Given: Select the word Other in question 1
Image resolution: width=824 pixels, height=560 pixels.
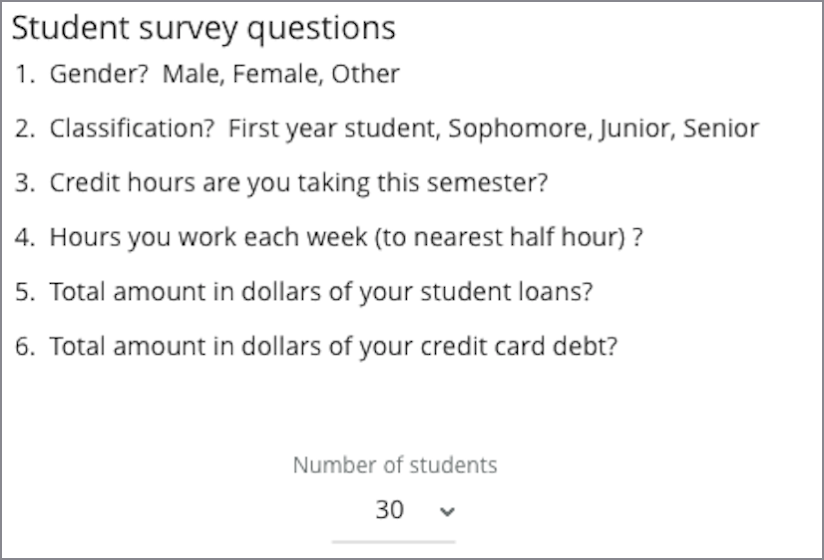Looking at the screenshot, I should [366, 74].
